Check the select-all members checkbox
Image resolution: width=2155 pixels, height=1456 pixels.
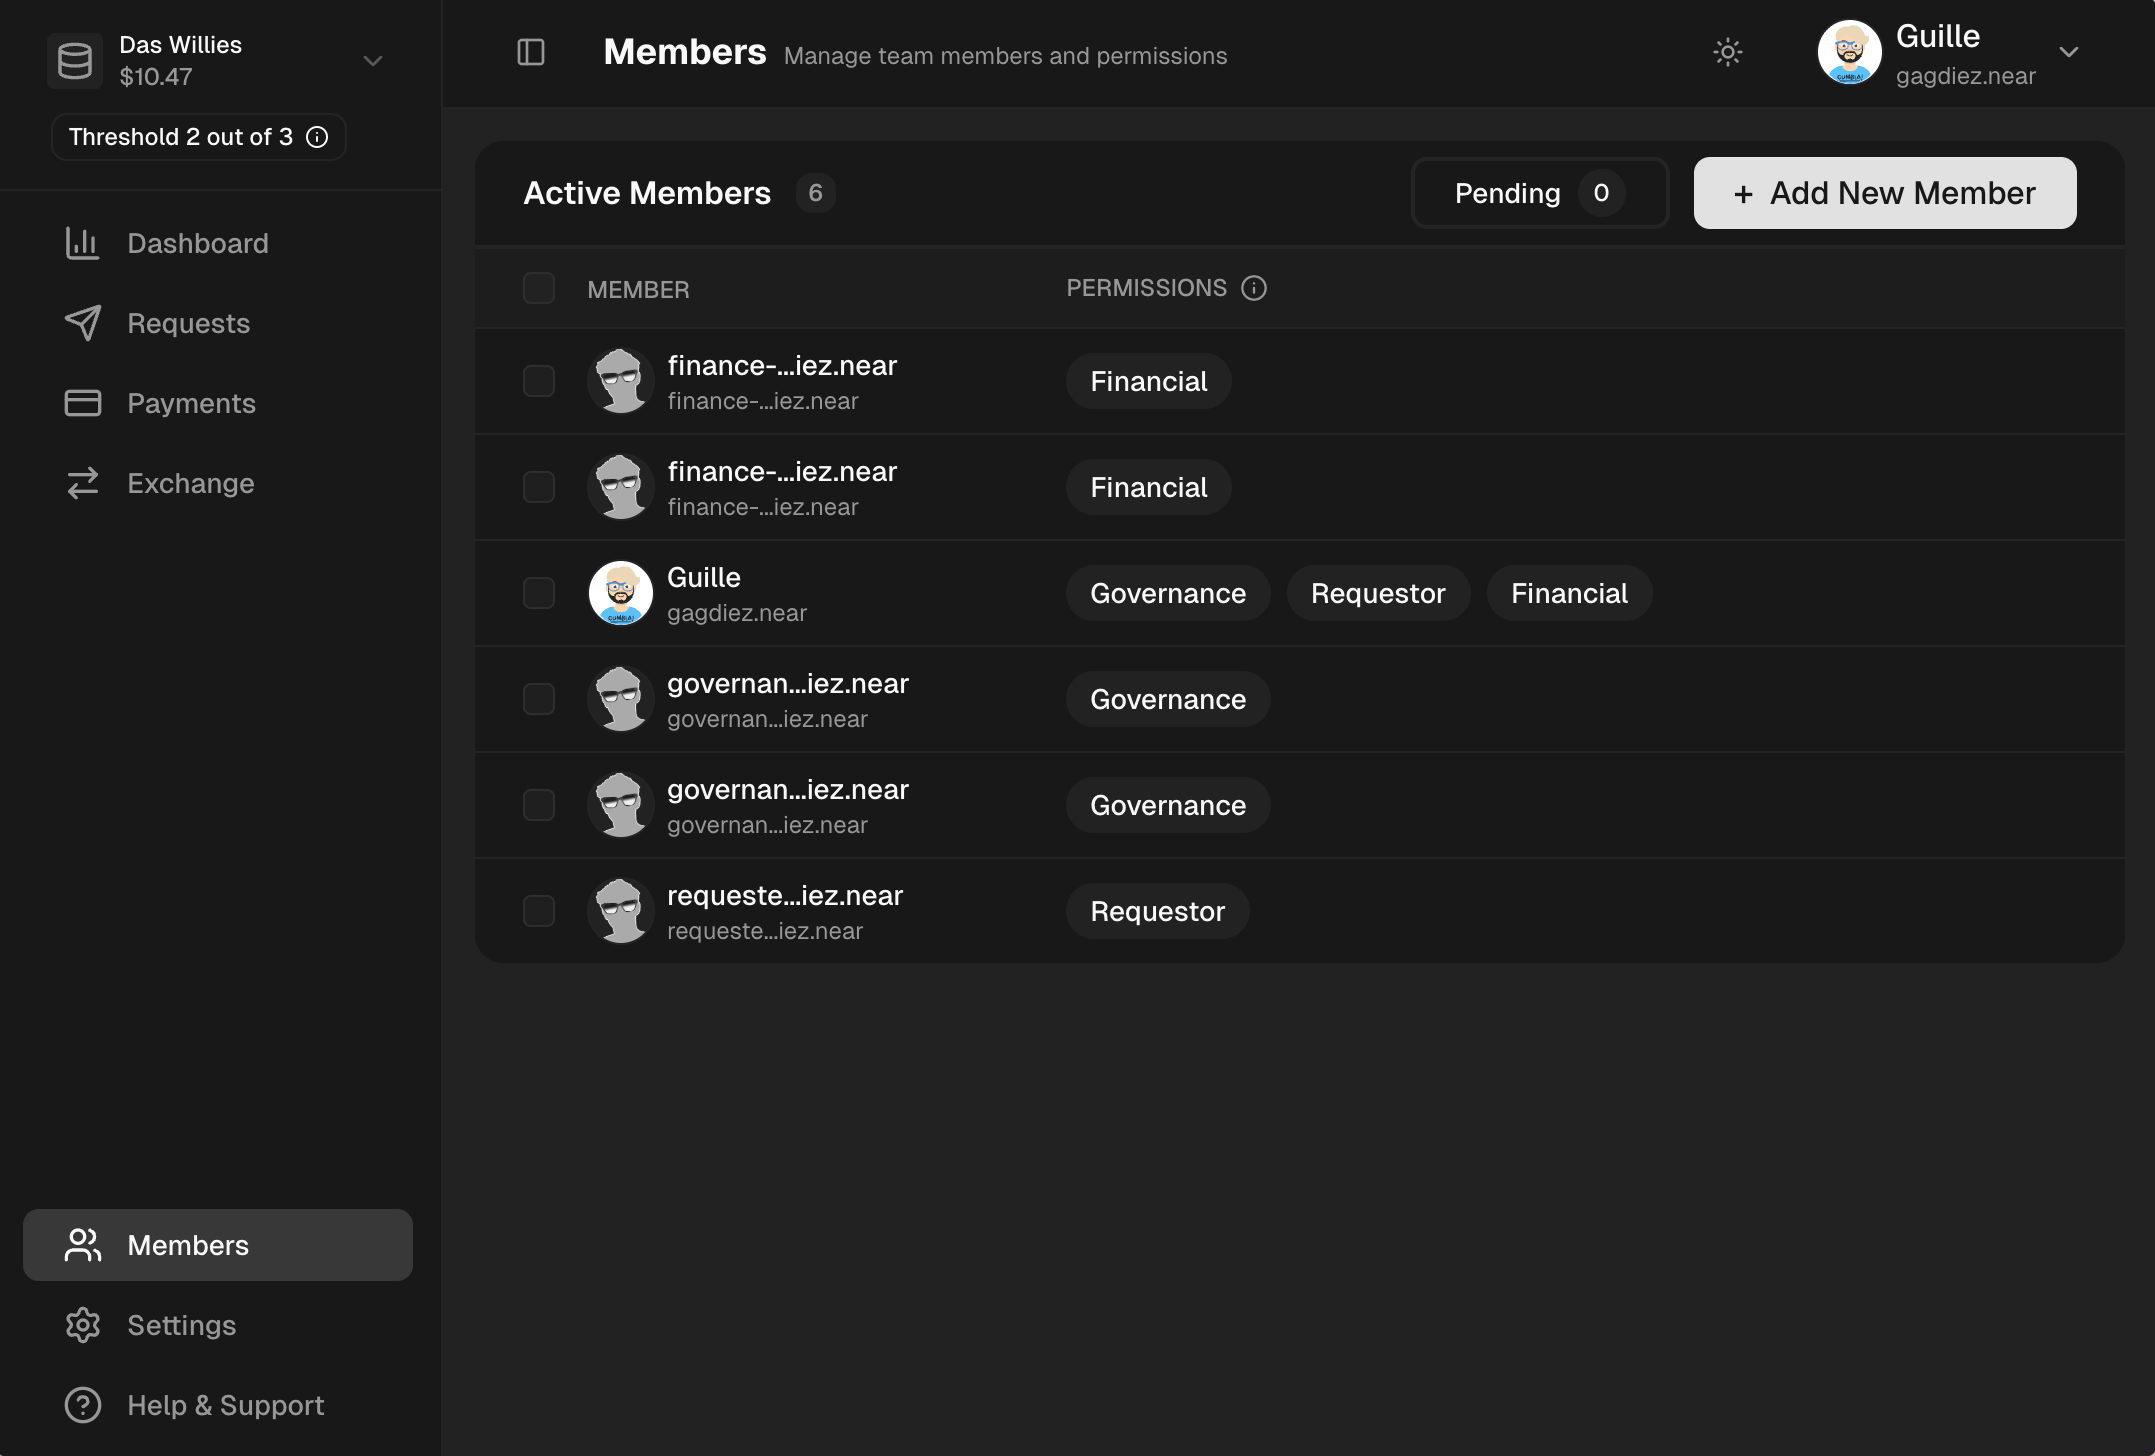click(538, 288)
